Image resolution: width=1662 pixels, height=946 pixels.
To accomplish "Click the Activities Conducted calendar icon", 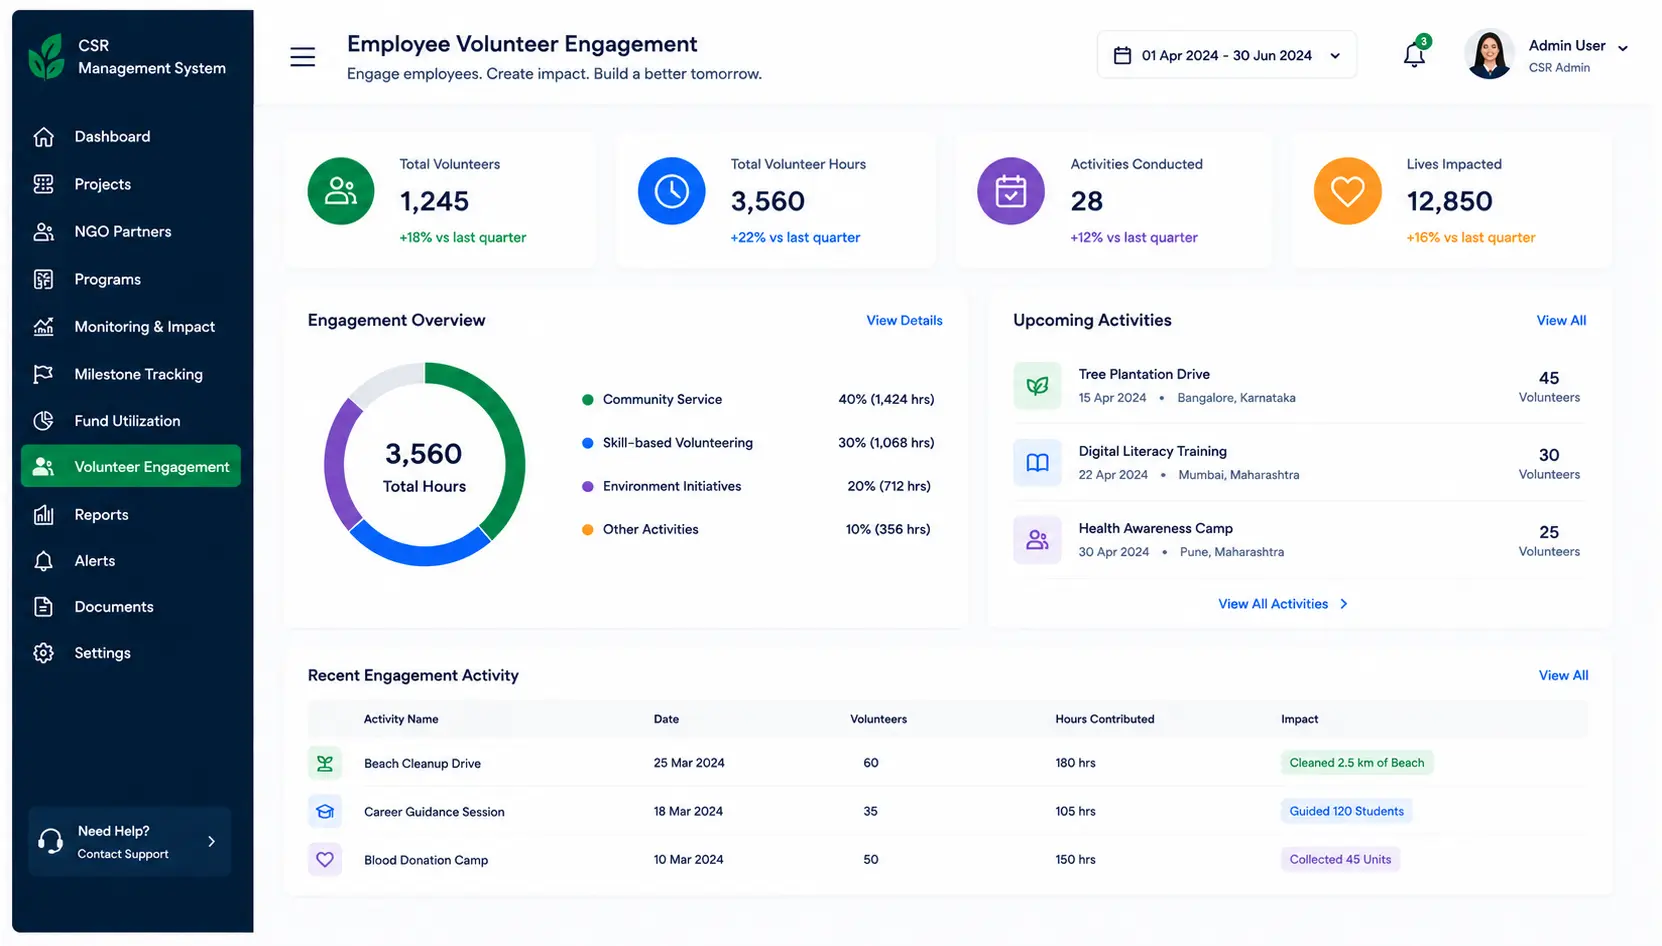I will (1011, 191).
